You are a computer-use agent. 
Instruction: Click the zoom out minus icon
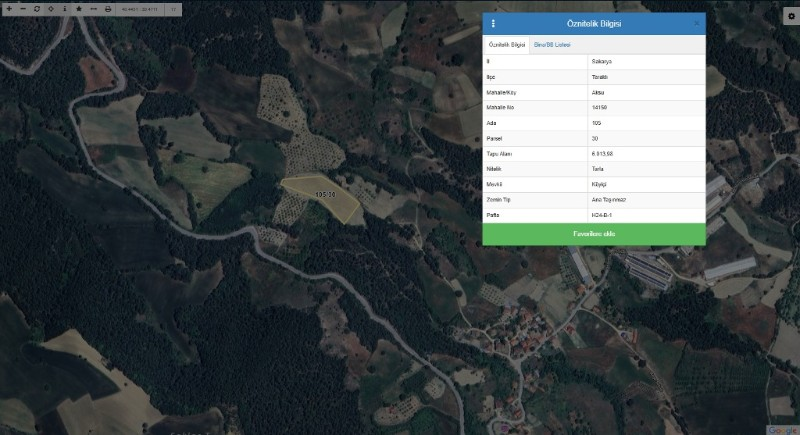23,8
